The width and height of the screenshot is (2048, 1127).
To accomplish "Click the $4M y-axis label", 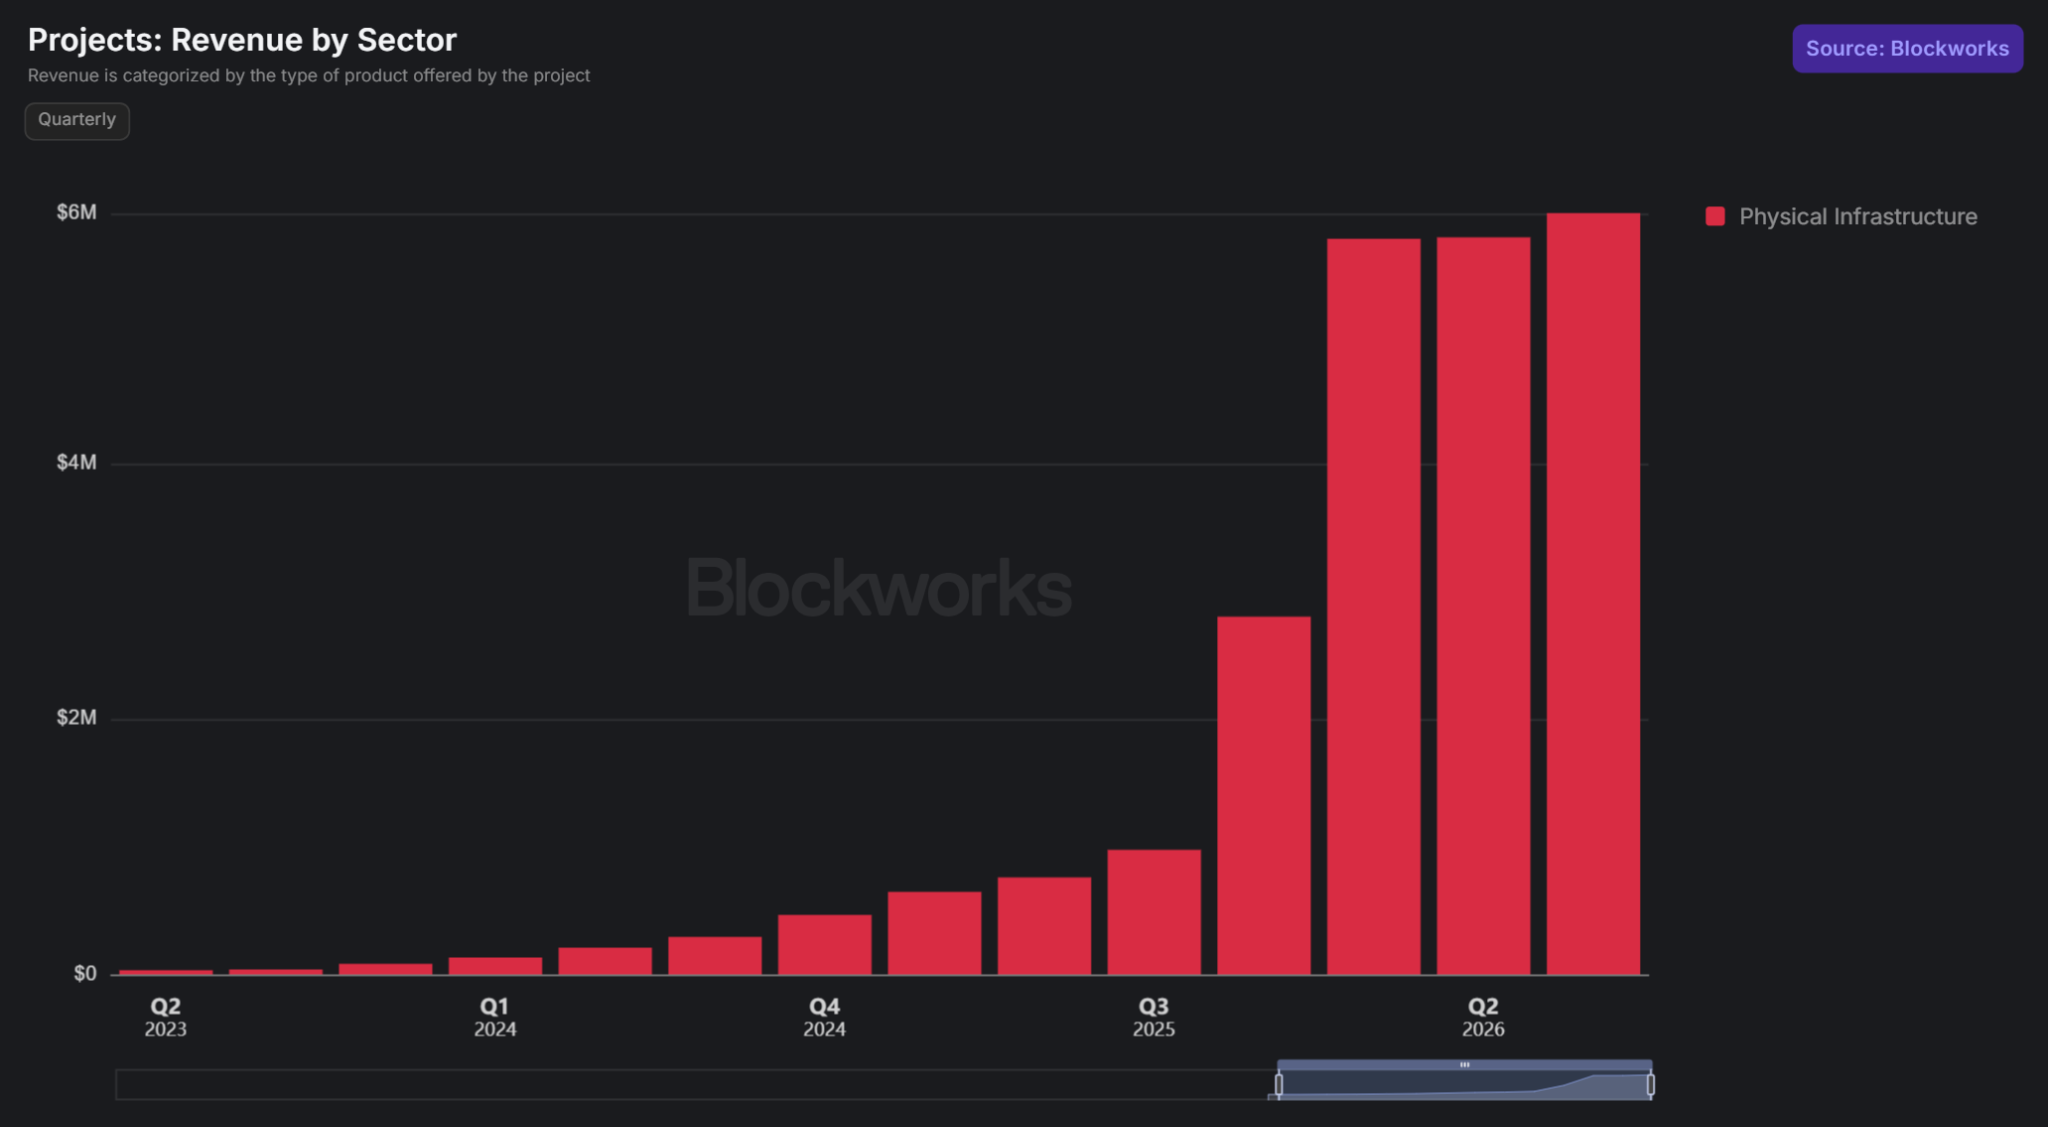I will (x=77, y=462).
